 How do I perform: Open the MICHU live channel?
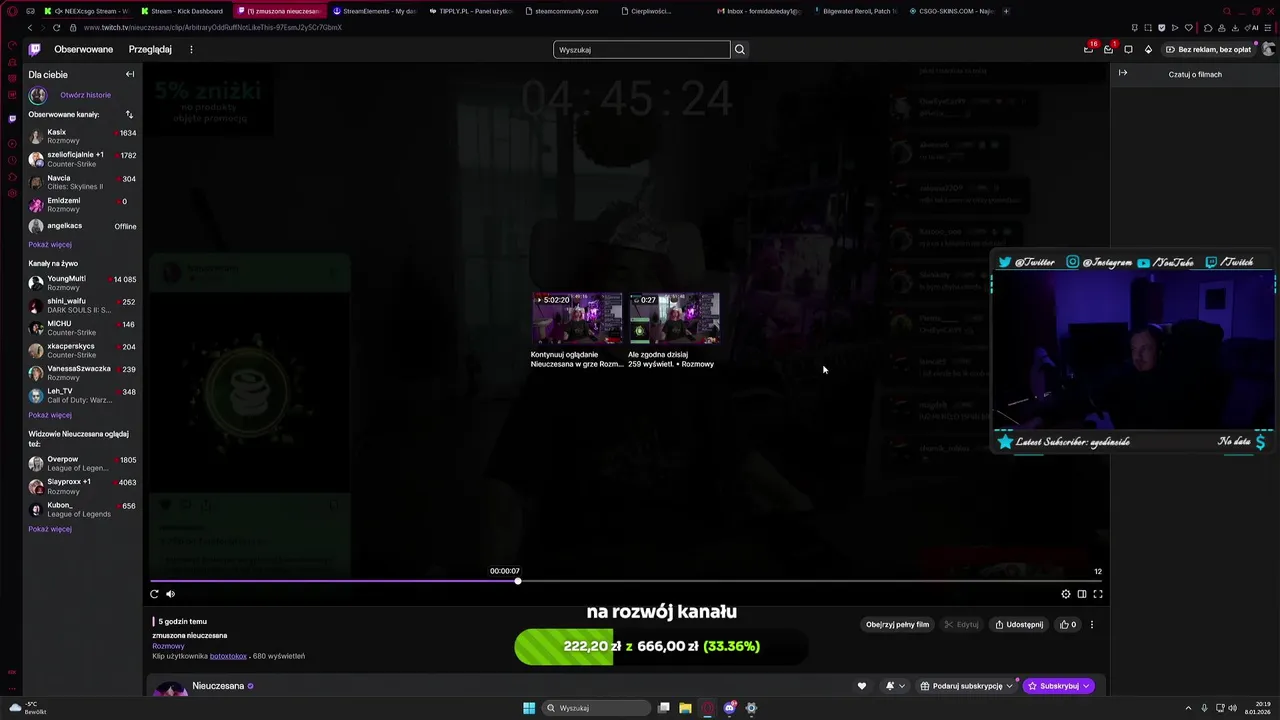(x=82, y=328)
